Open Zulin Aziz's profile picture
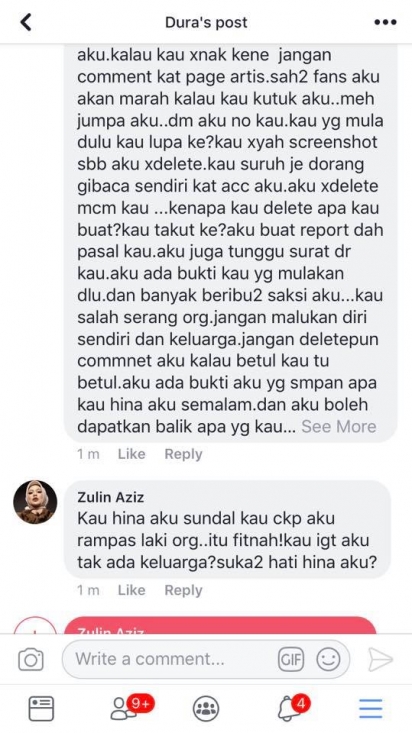 pyautogui.click(x=35, y=502)
